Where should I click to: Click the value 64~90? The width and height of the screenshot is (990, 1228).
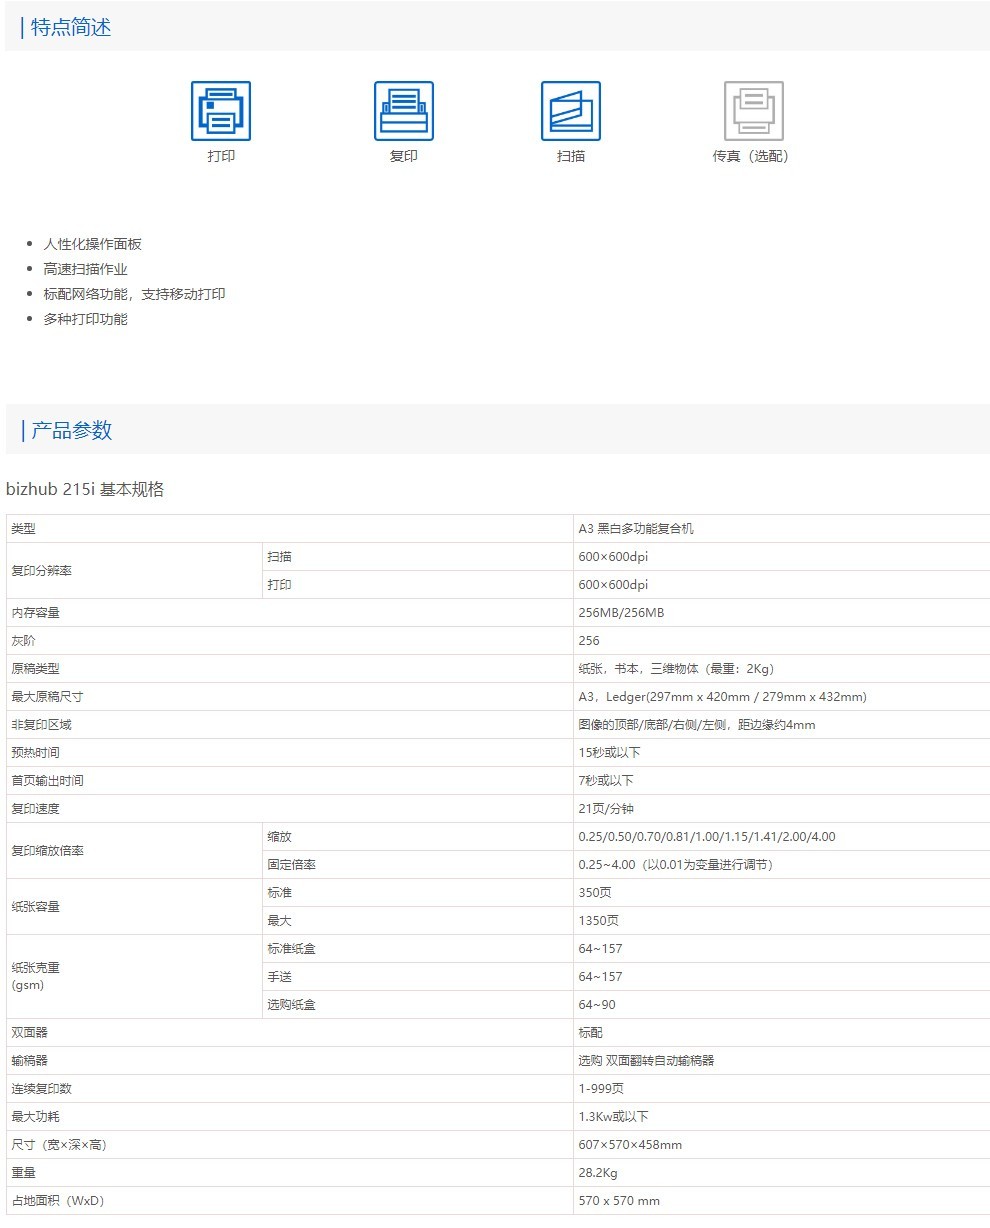pyautogui.click(x=597, y=1005)
